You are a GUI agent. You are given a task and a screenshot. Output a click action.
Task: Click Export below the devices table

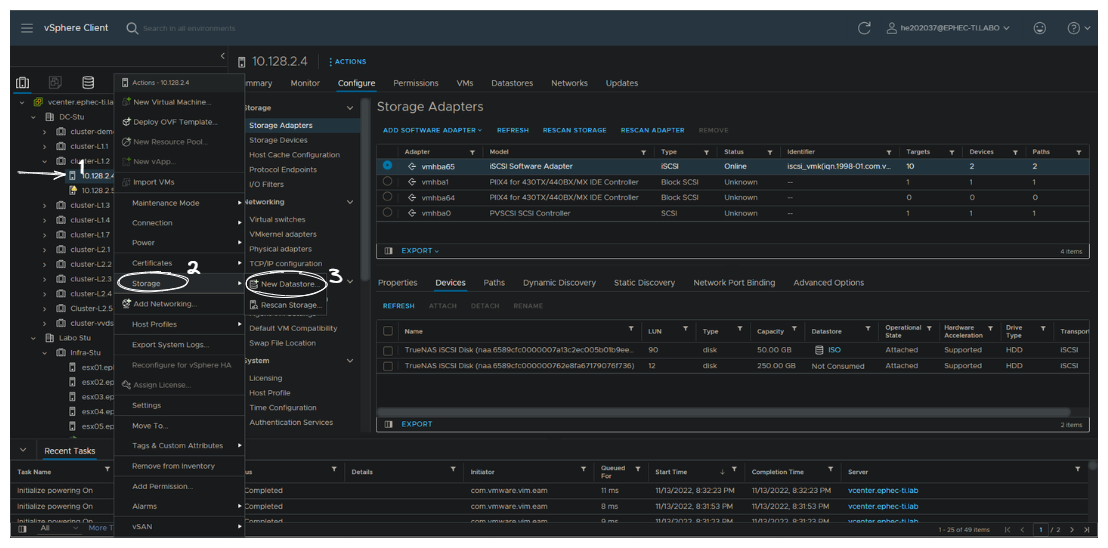tap(417, 424)
